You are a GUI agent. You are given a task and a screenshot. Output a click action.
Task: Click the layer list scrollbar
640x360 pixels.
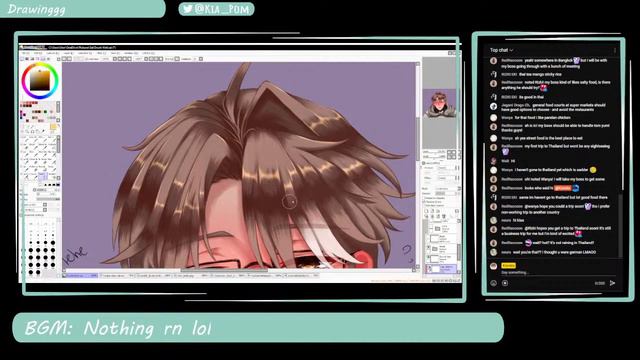pyautogui.click(x=458, y=251)
